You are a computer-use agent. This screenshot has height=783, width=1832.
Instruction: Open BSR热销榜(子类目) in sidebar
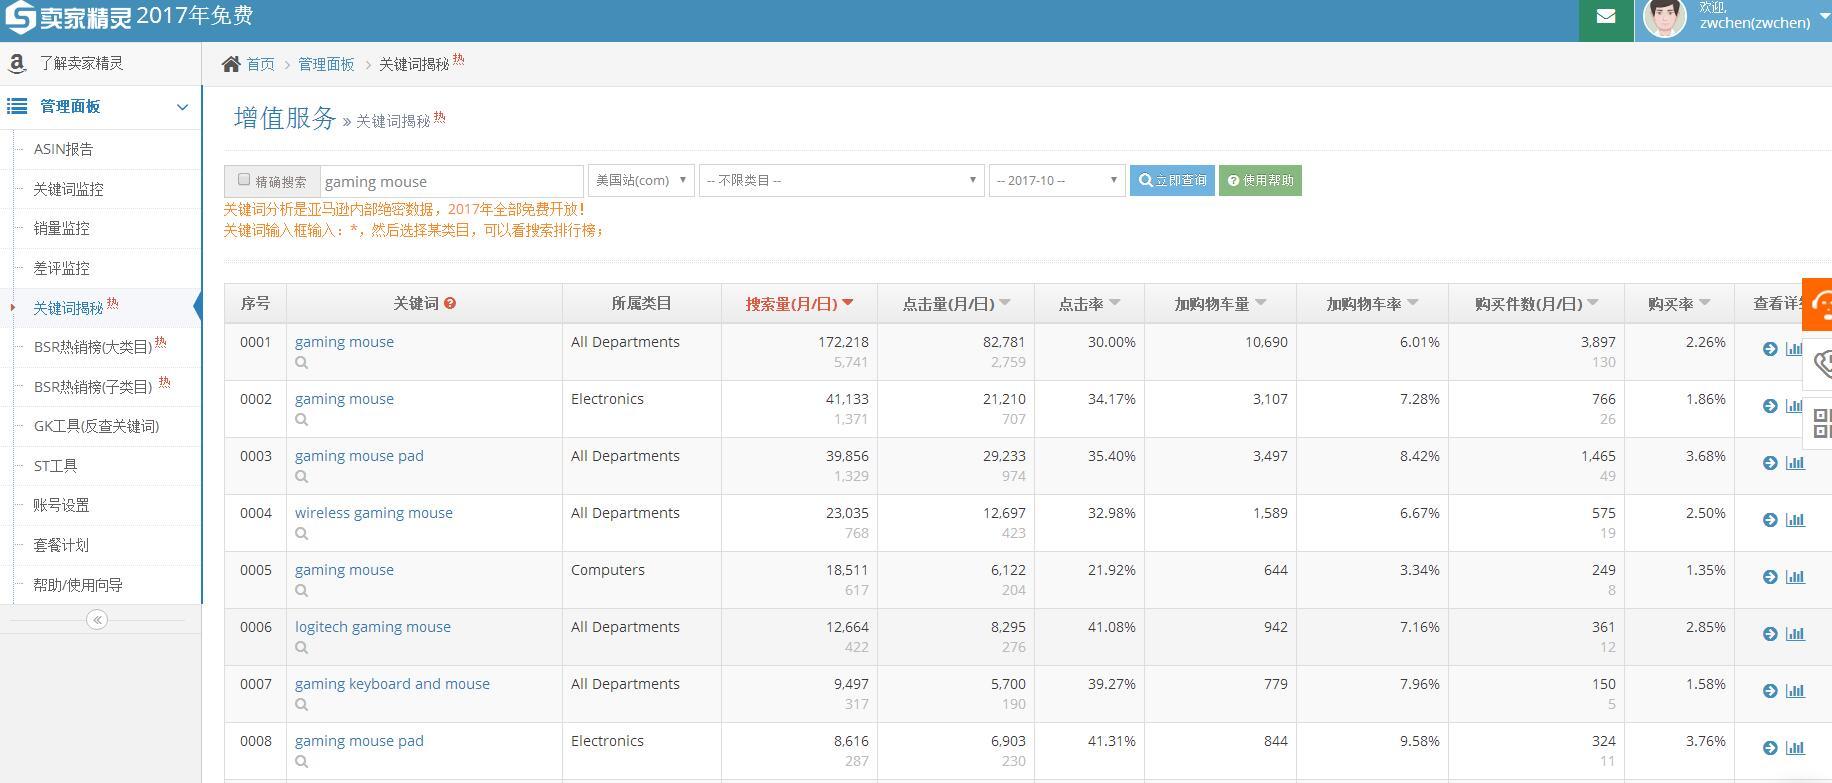pos(92,387)
